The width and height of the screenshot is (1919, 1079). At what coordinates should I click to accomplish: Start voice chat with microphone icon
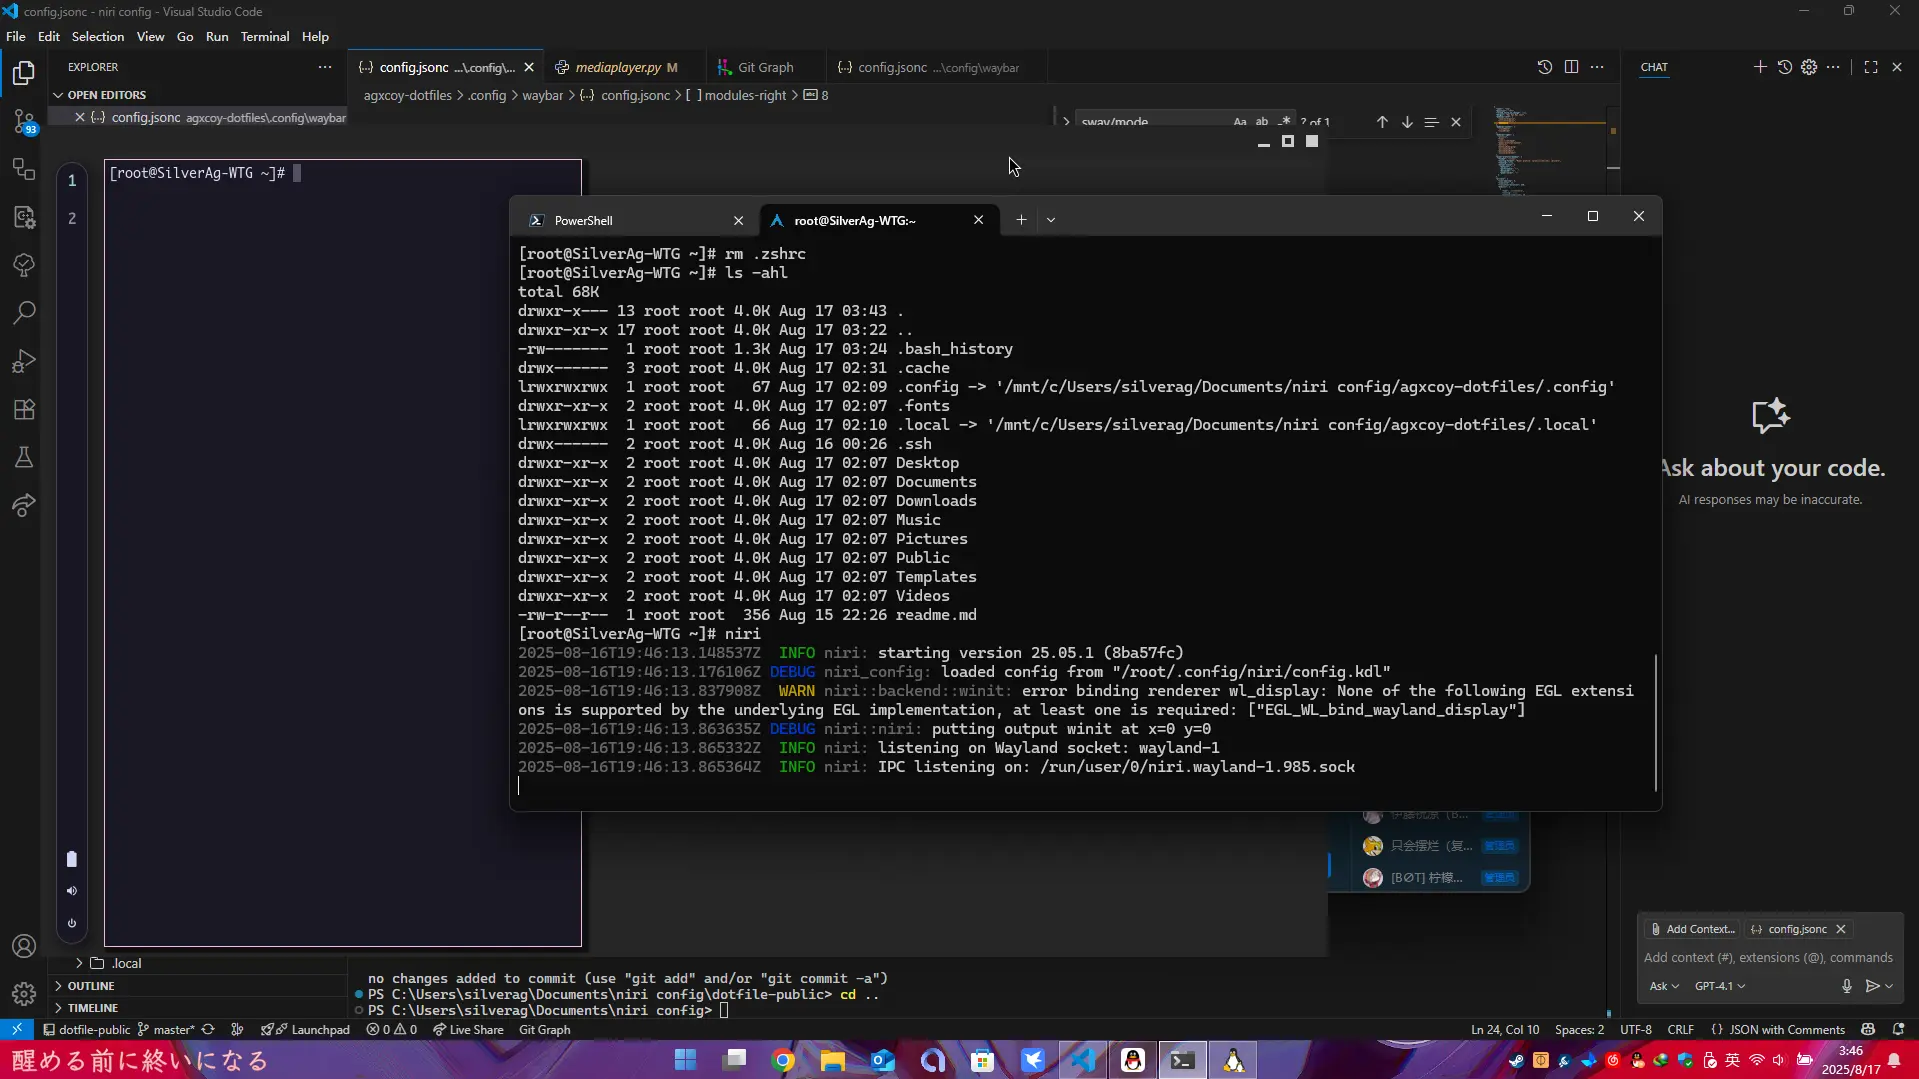coord(1846,986)
